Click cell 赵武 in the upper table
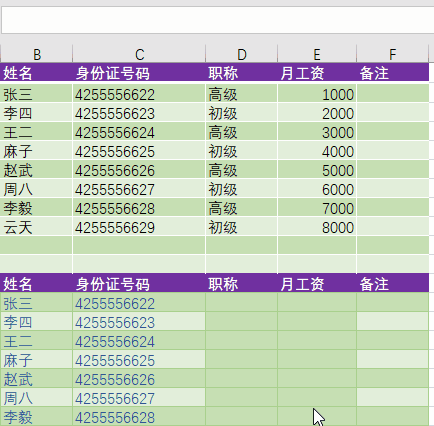Image resolution: width=434 pixels, height=426 pixels. pyautogui.click(x=36, y=170)
